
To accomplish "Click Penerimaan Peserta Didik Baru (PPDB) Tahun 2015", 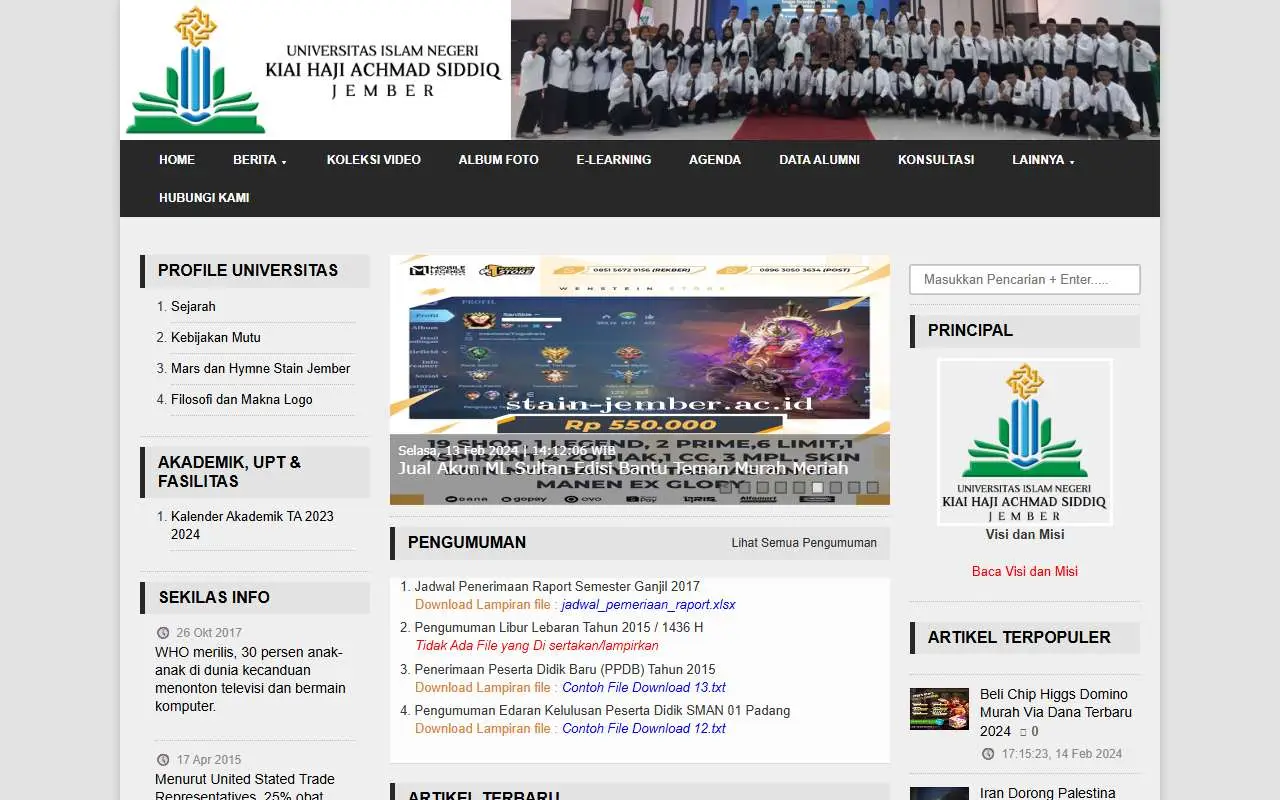I will pos(565,670).
